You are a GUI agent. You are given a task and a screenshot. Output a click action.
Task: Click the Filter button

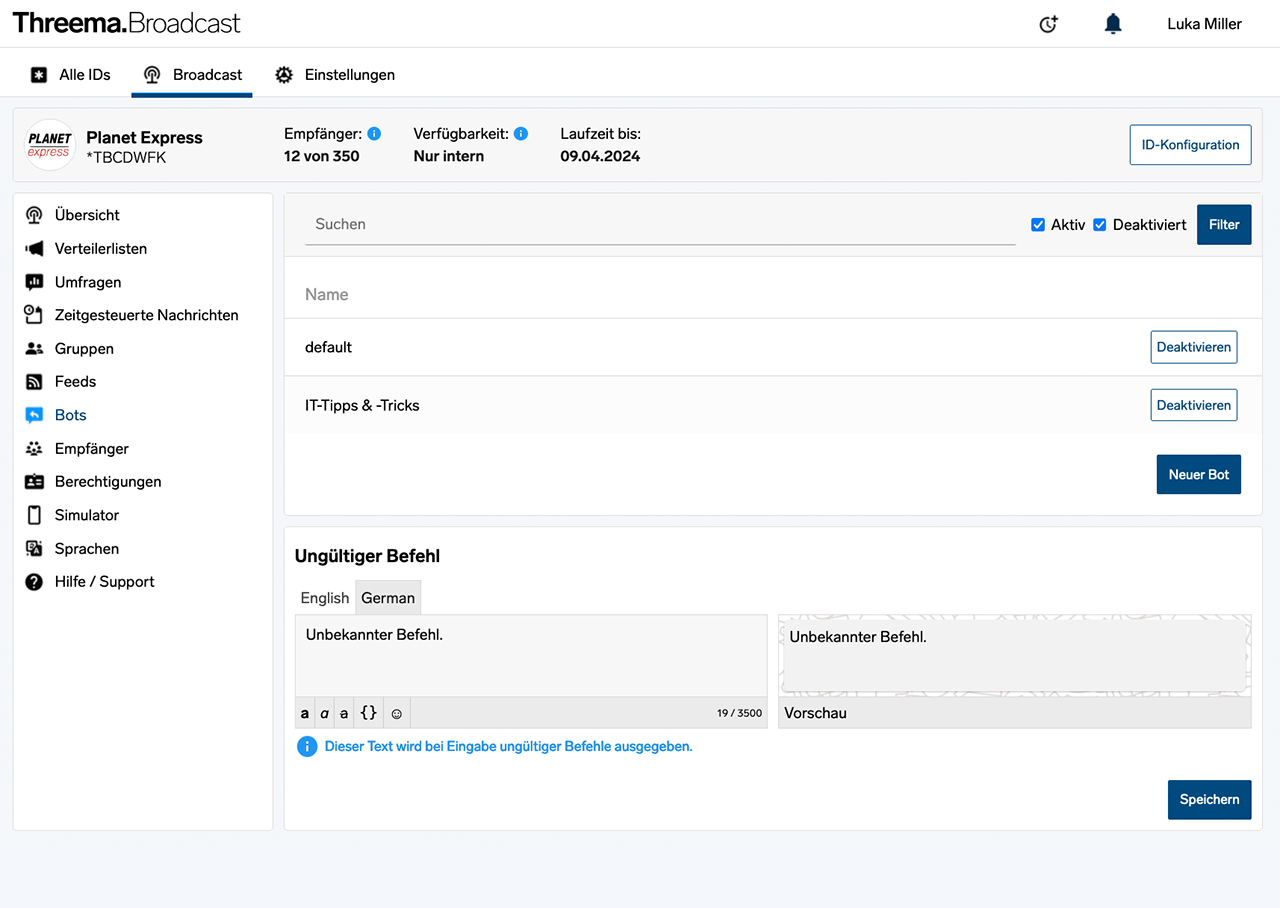1224,225
